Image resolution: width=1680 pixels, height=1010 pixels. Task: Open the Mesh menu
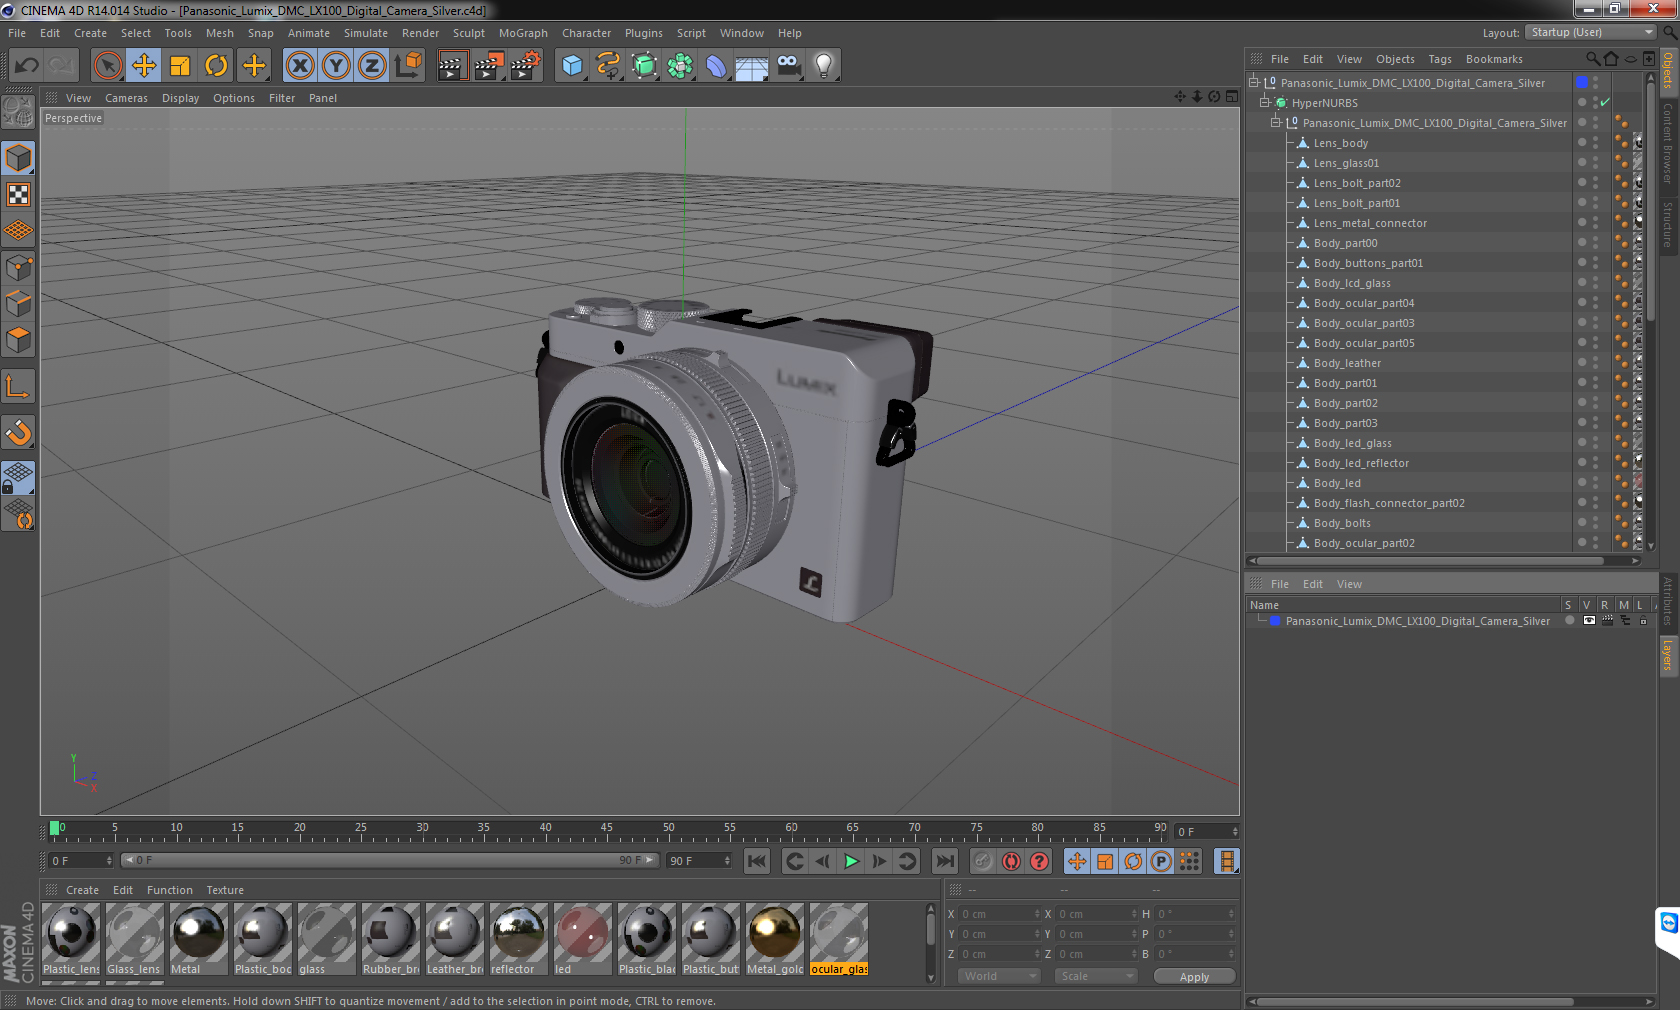pyautogui.click(x=220, y=33)
